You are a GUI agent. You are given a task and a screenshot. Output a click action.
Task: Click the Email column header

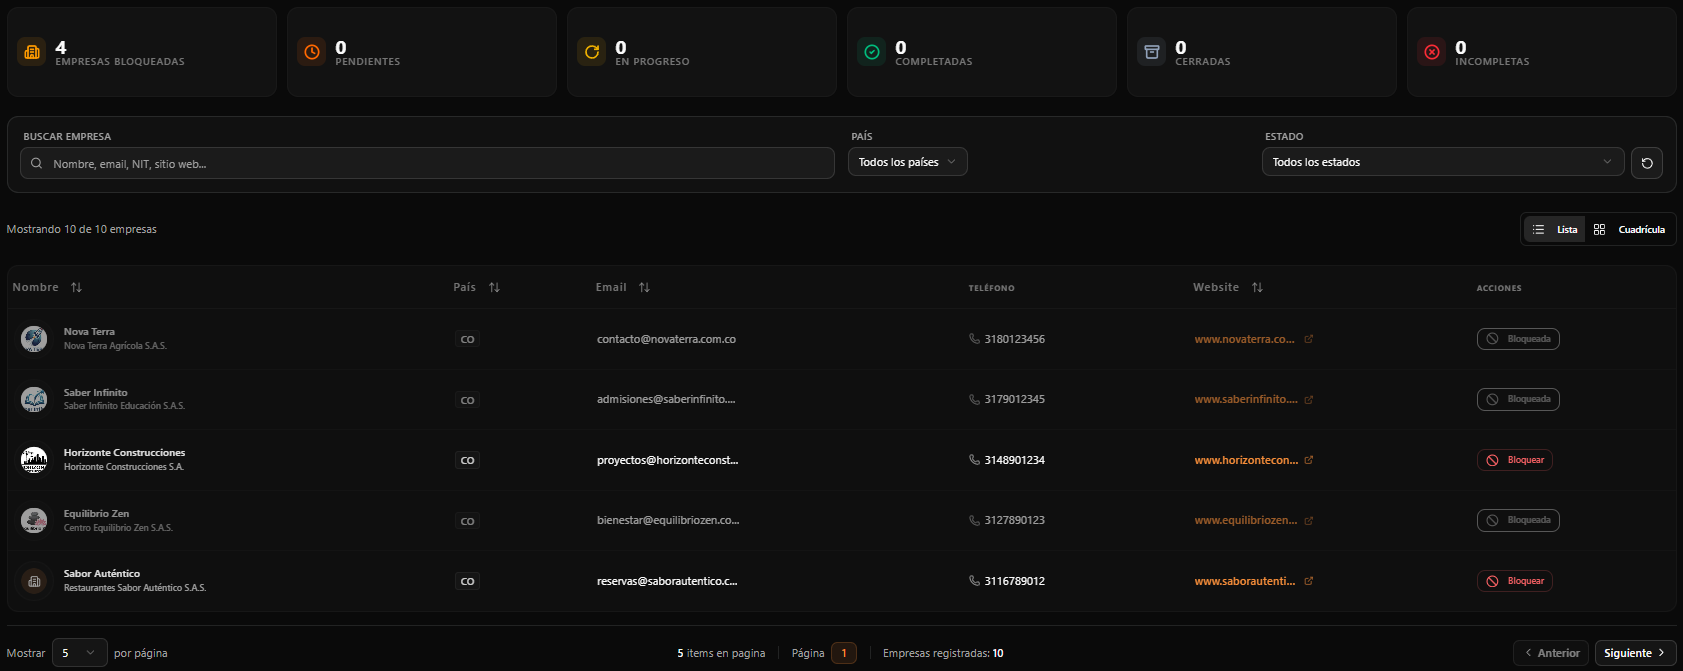point(611,287)
